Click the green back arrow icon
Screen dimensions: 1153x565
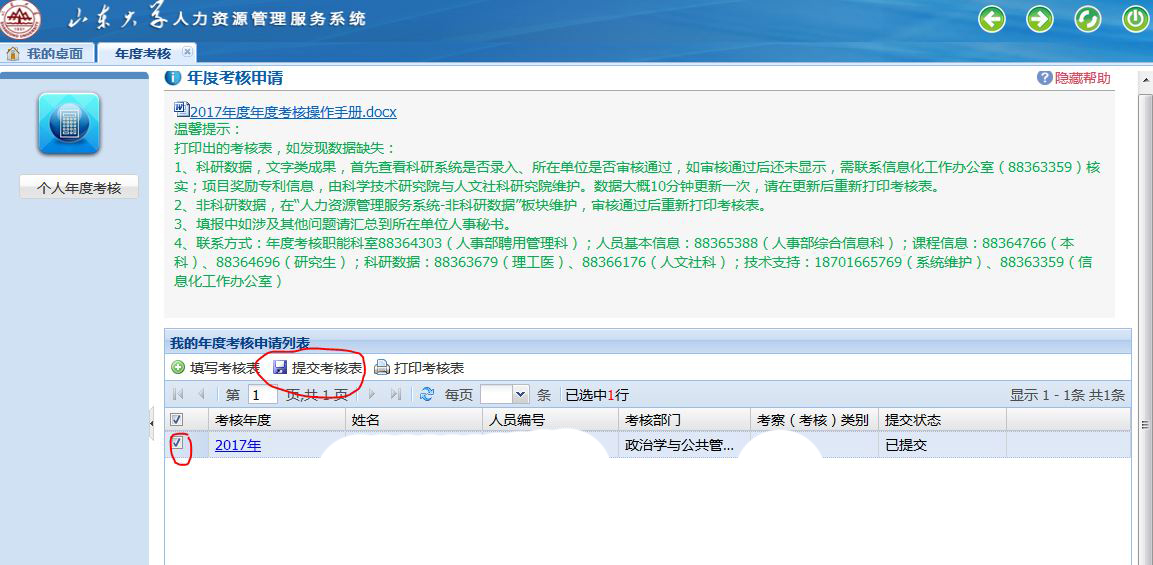click(991, 19)
